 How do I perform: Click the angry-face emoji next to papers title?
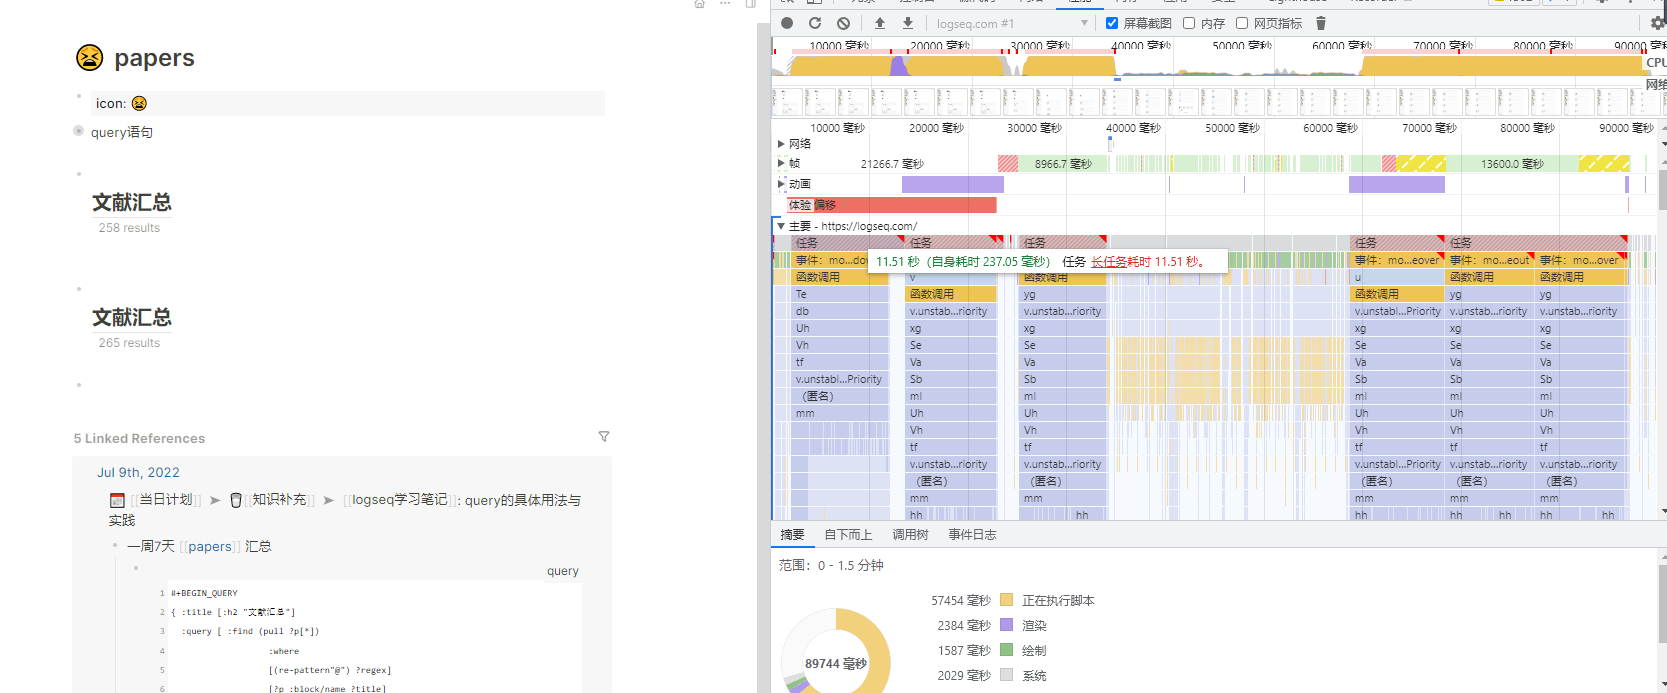coord(90,58)
